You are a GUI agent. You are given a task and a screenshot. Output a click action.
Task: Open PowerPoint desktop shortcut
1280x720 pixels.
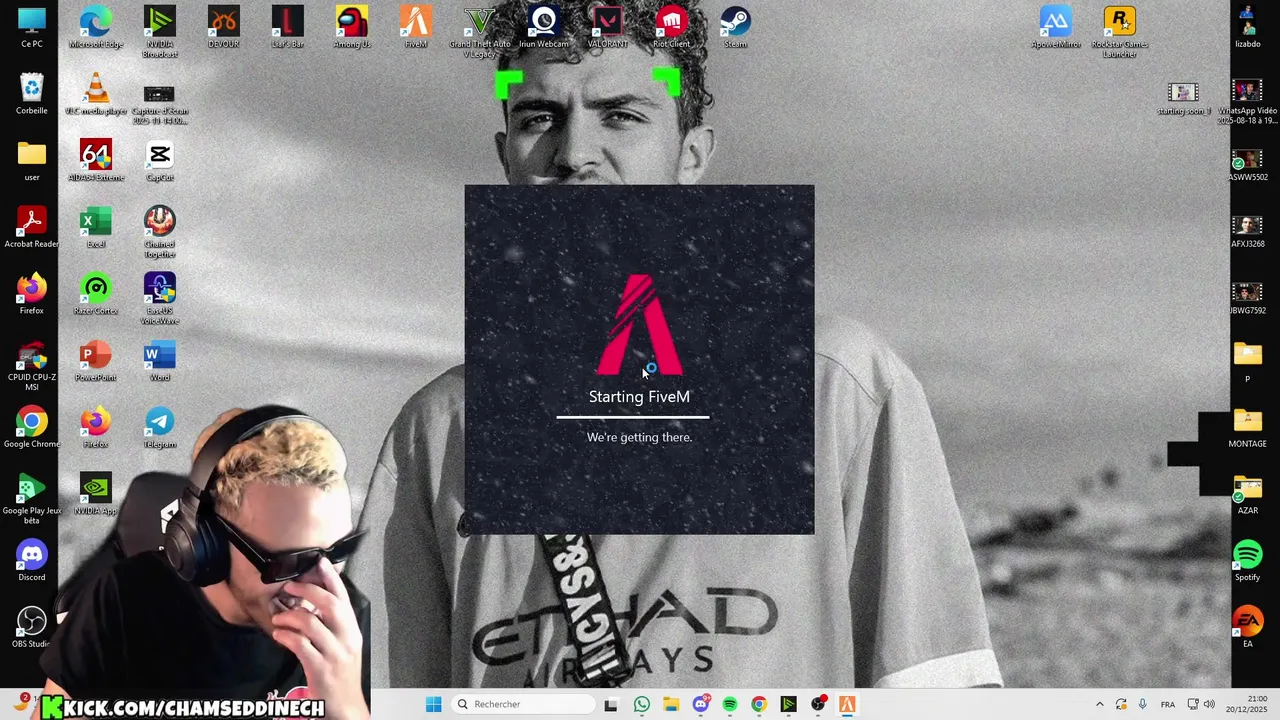96,361
